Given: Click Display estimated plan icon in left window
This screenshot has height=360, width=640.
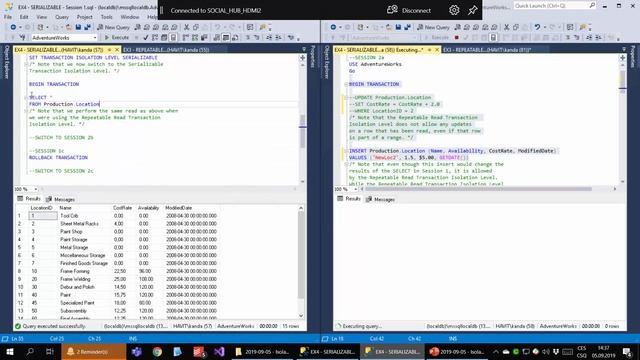Looking at the screenshot, I should (x=155, y=38).
